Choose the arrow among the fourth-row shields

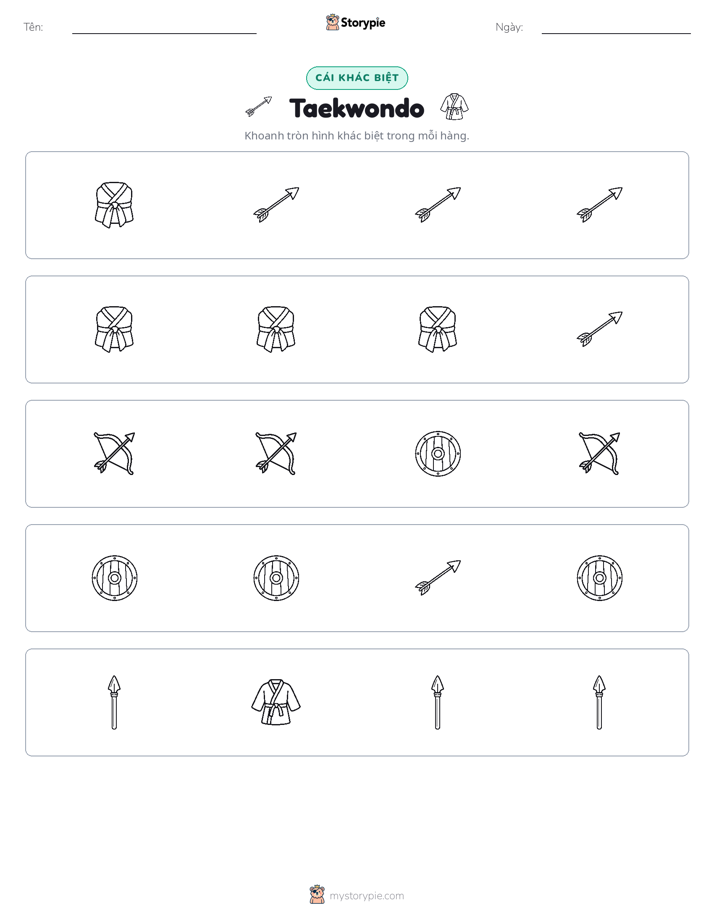point(438,578)
